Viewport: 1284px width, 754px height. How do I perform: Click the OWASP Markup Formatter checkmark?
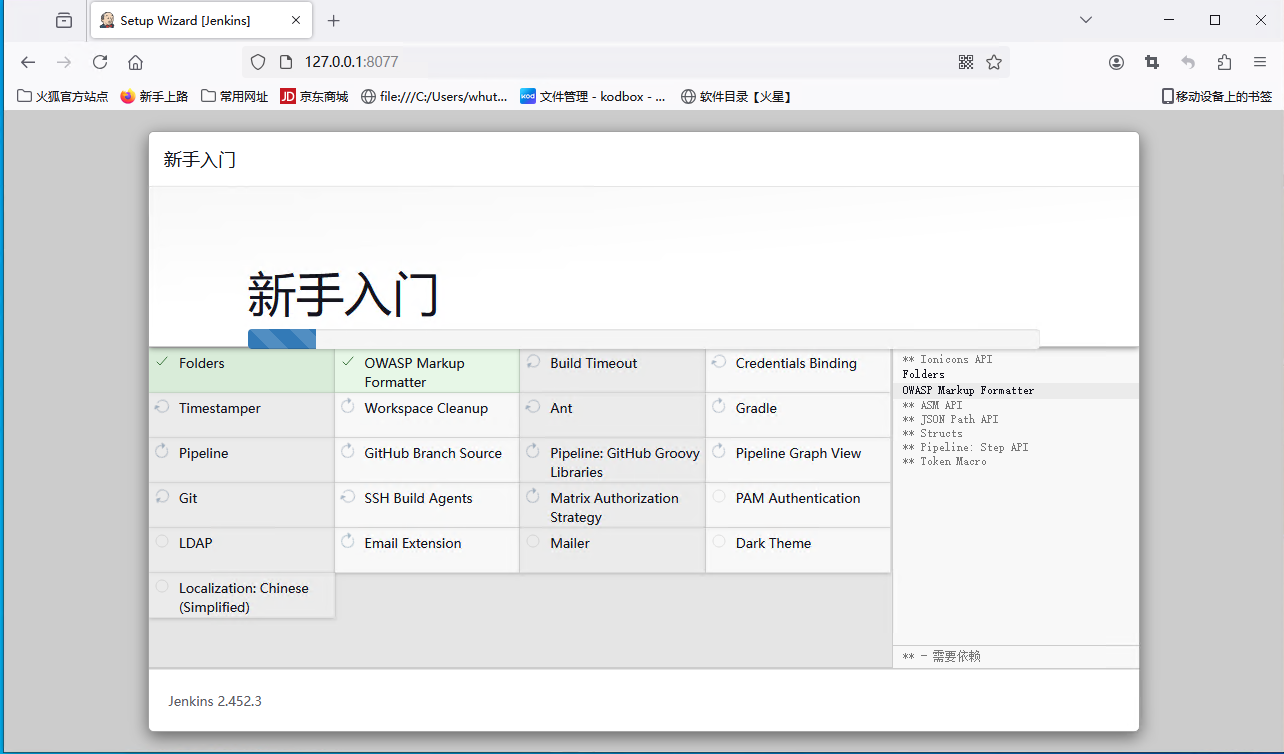[x=347, y=362]
